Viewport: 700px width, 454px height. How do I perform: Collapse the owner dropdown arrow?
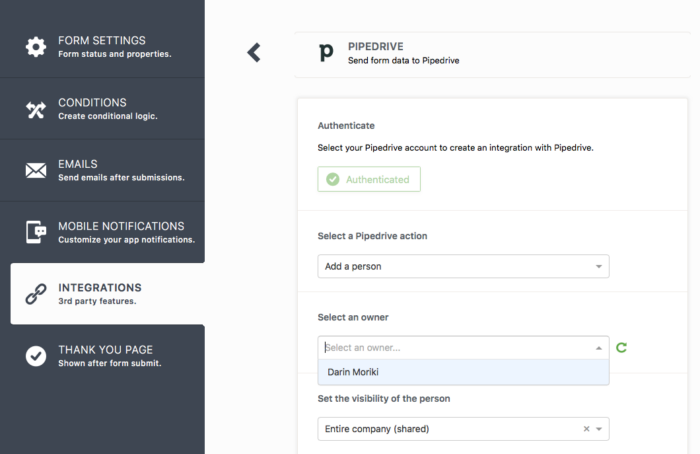(599, 348)
